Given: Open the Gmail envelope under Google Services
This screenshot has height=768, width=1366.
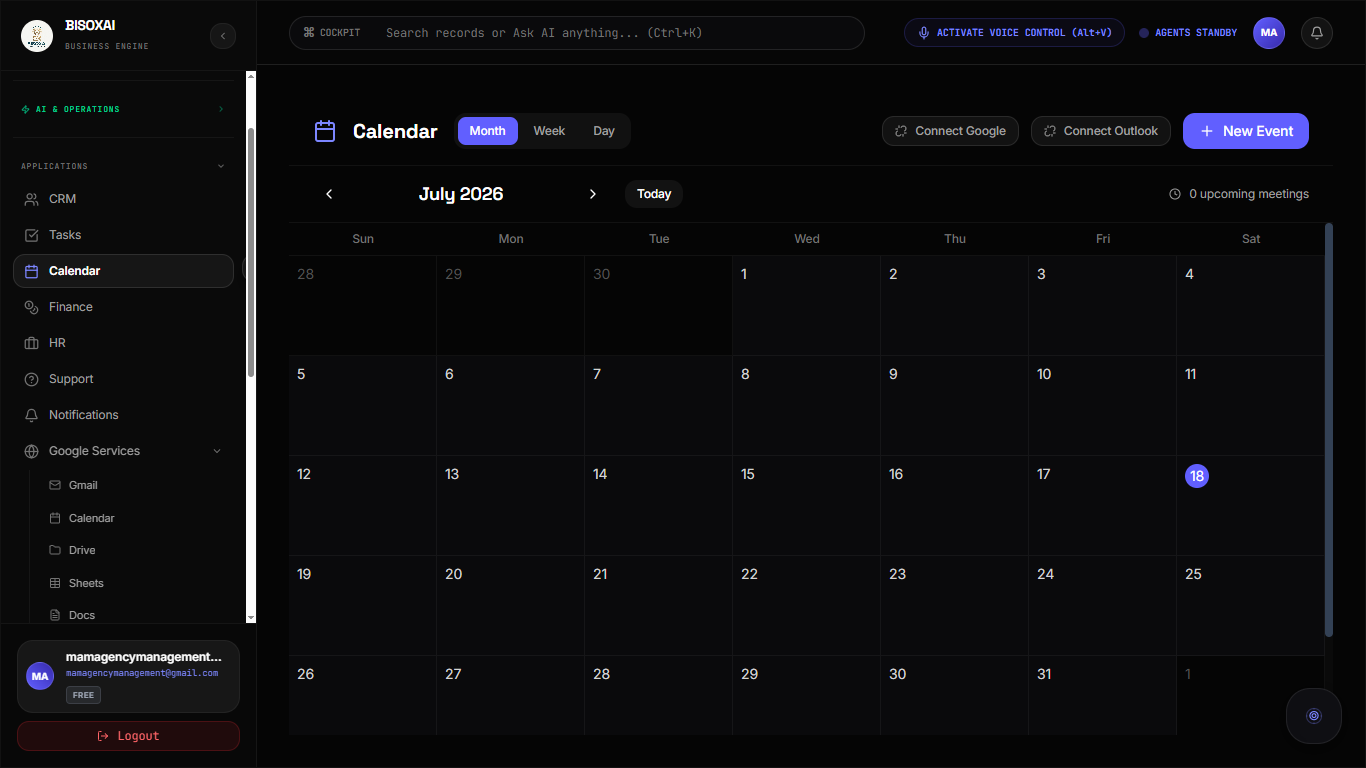Looking at the screenshot, I should pyautogui.click(x=55, y=485).
